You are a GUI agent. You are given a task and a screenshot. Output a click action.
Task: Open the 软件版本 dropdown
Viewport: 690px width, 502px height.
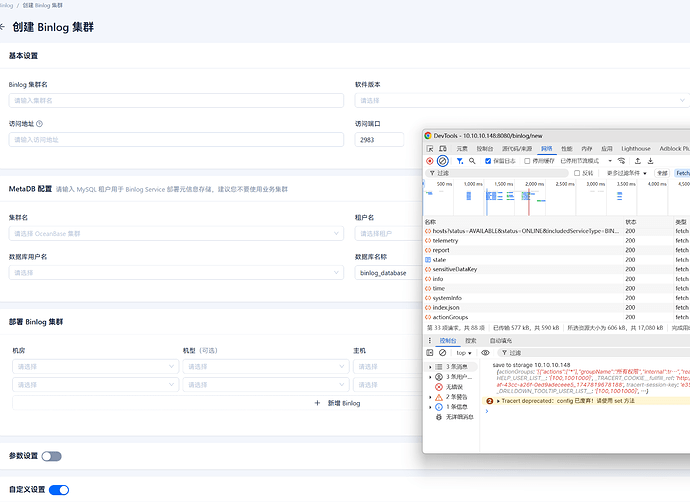tap(522, 101)
